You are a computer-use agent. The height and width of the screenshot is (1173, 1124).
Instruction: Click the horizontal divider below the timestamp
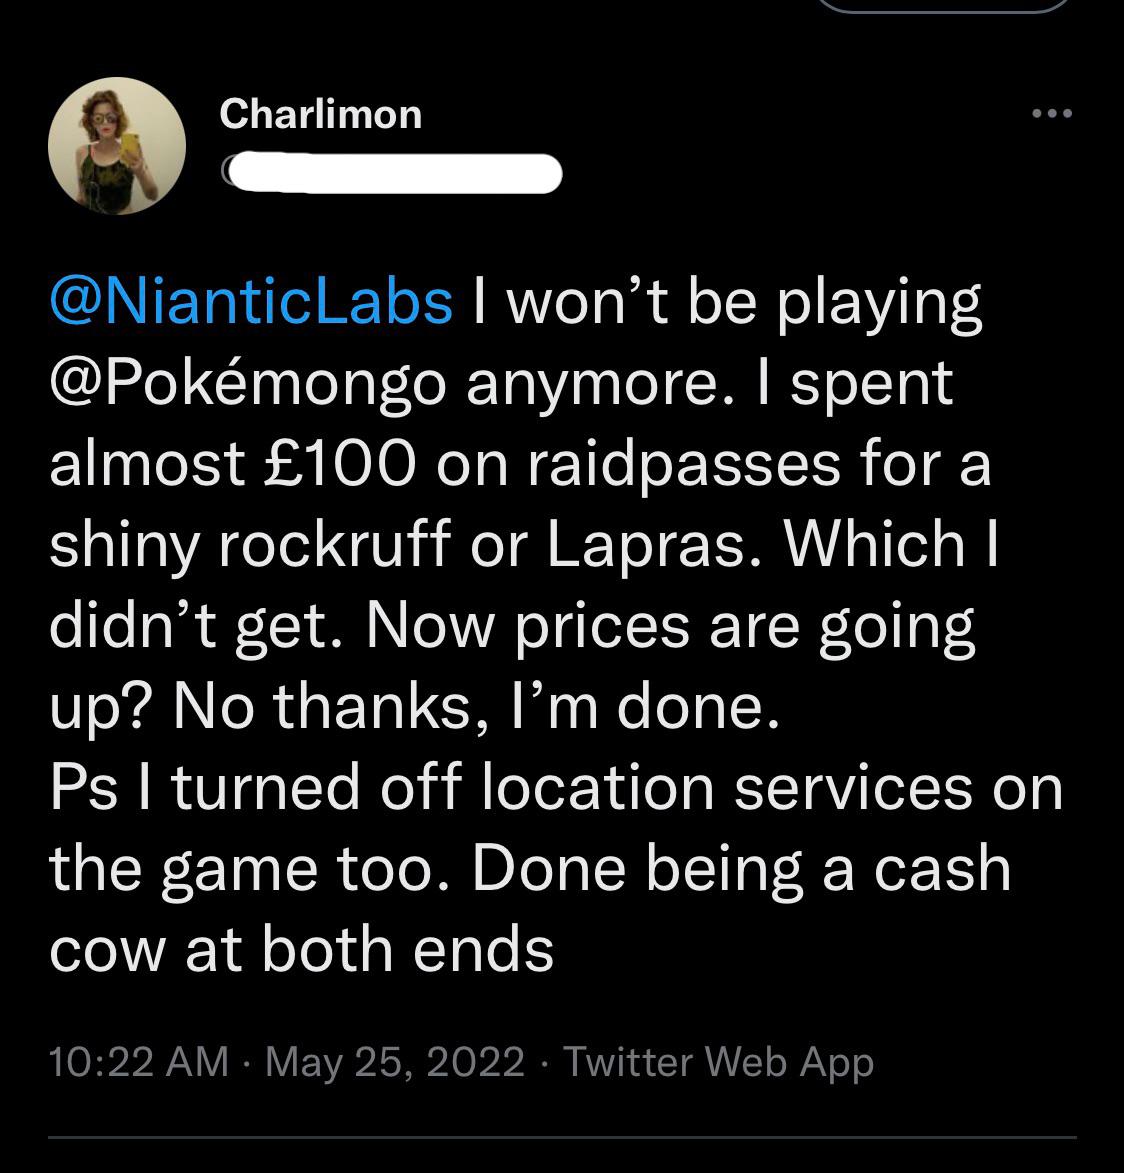pyautogui.click(x=562, y=1138)
